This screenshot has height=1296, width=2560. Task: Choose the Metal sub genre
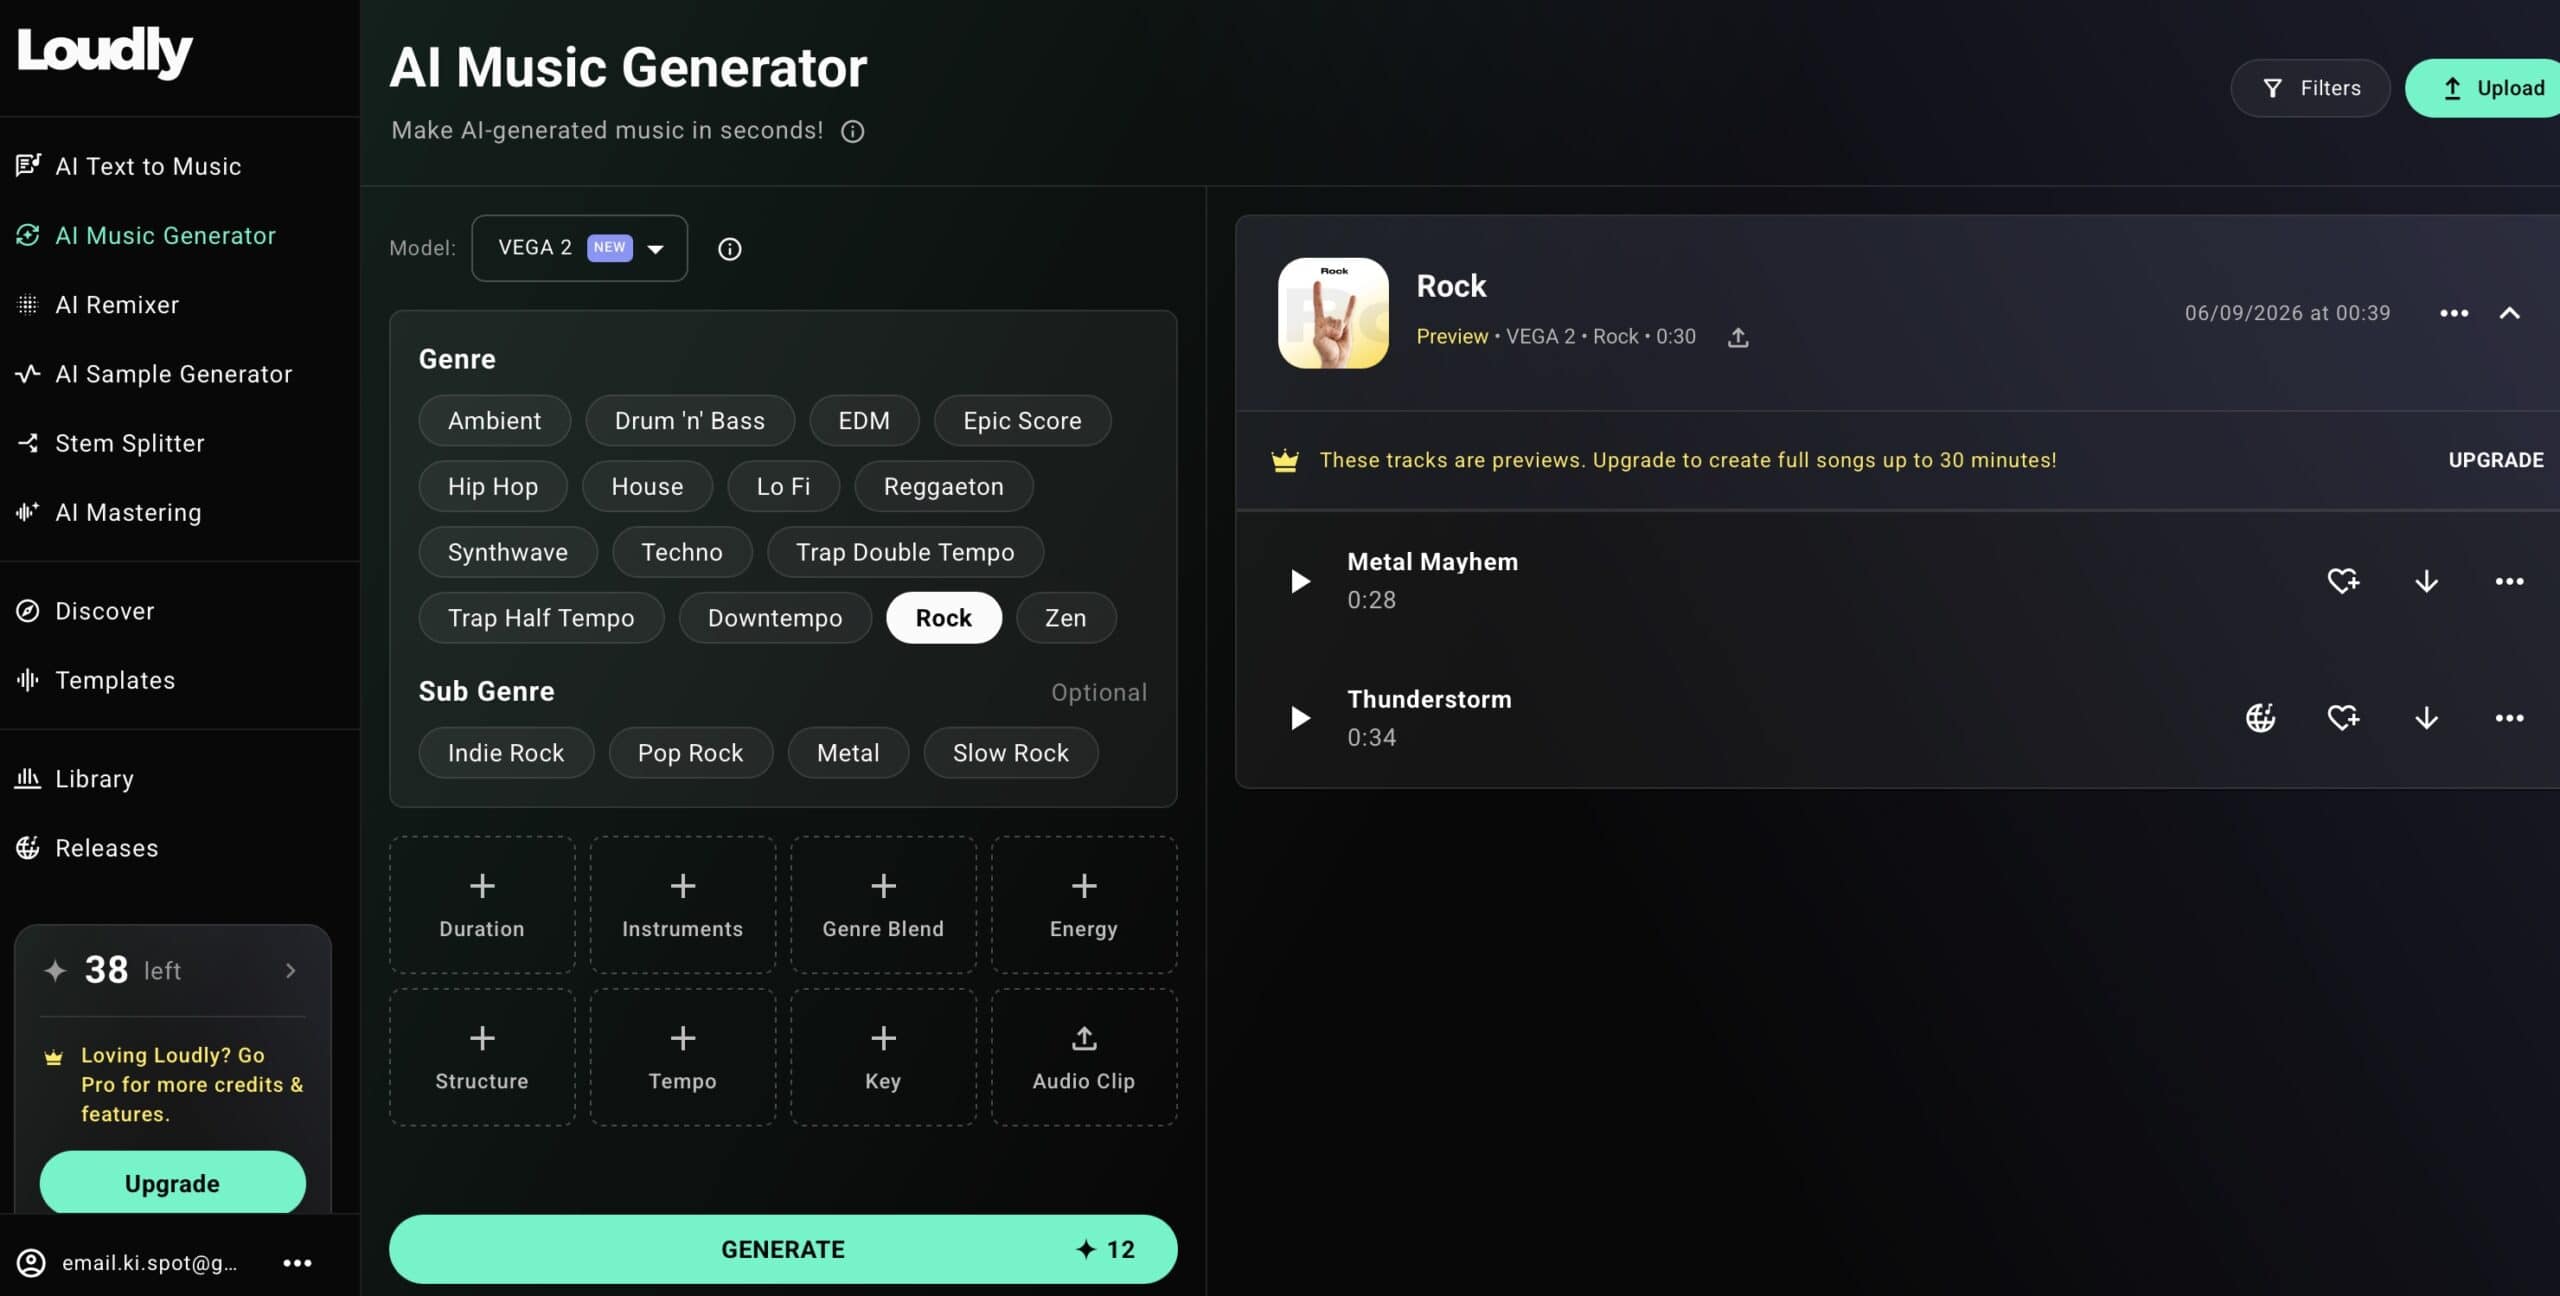(x=848, y=753)
